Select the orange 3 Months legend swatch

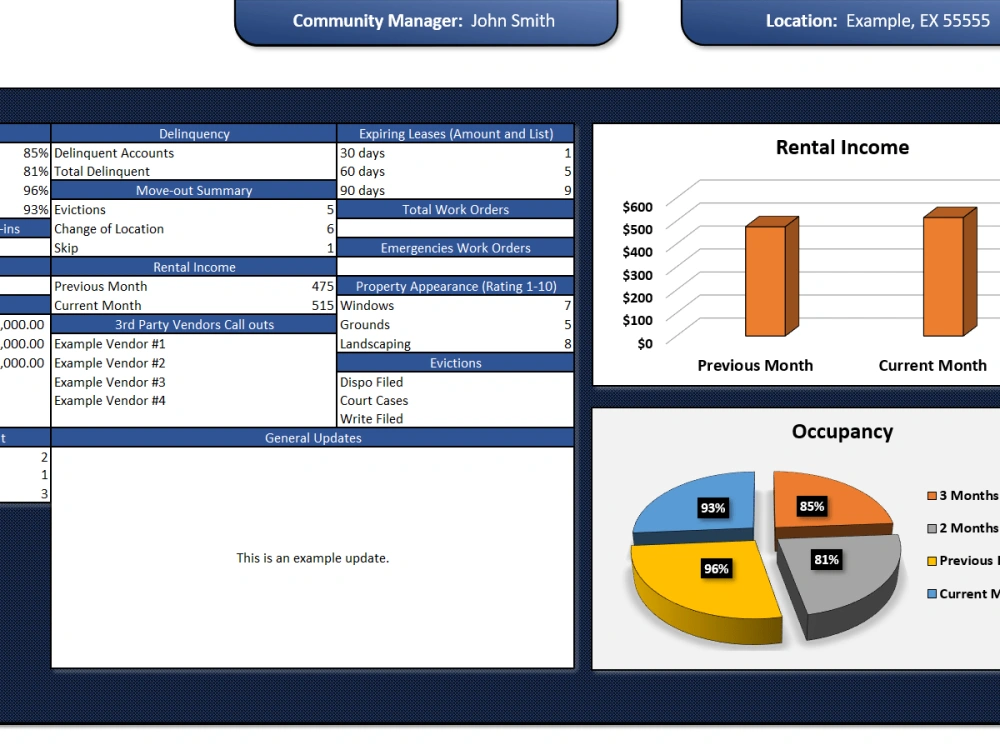[x=934, y=495]
